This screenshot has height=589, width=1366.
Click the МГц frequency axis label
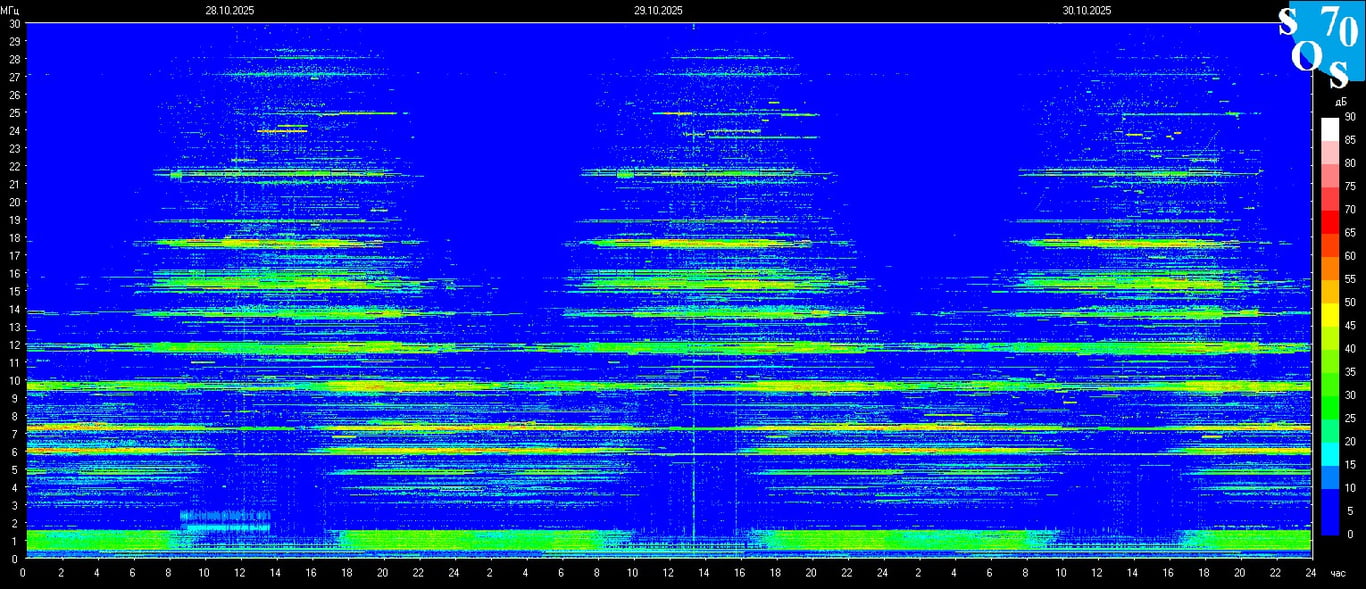click(9, 10)
